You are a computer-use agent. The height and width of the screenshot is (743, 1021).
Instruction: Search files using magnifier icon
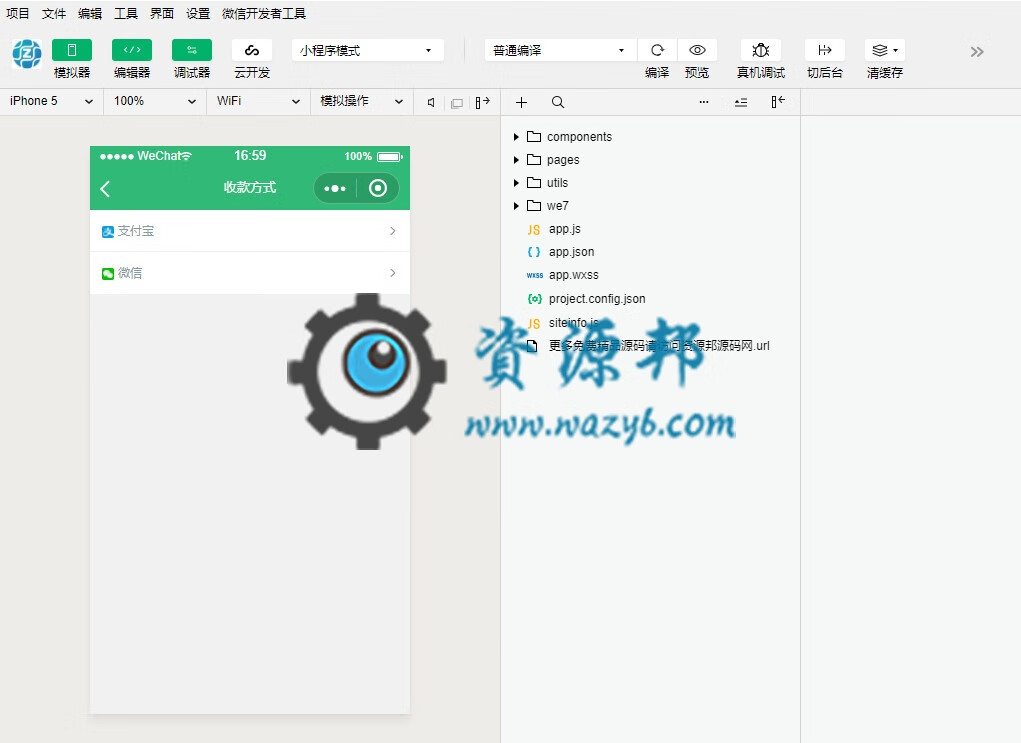558,102
